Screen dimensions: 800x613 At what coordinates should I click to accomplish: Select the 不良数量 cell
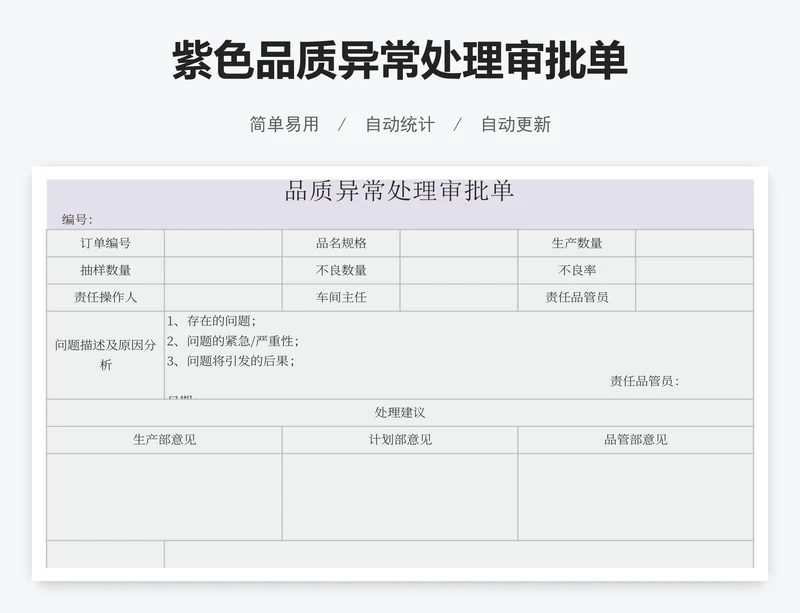(341, 270)
